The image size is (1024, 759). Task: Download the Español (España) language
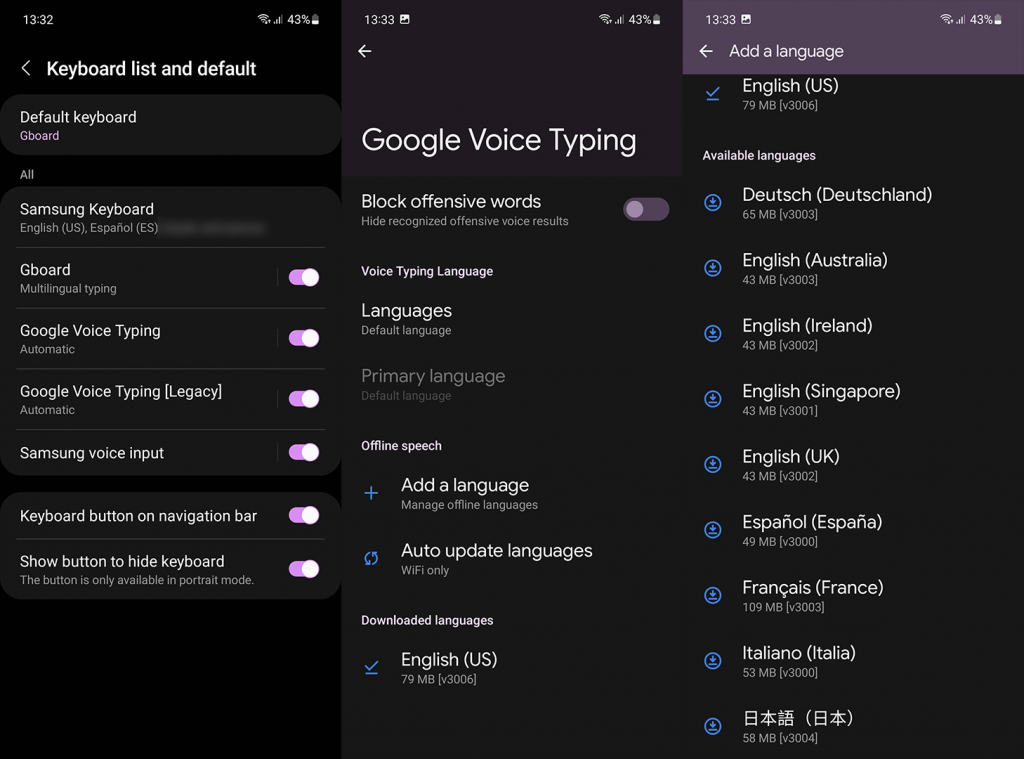[713, 530]
